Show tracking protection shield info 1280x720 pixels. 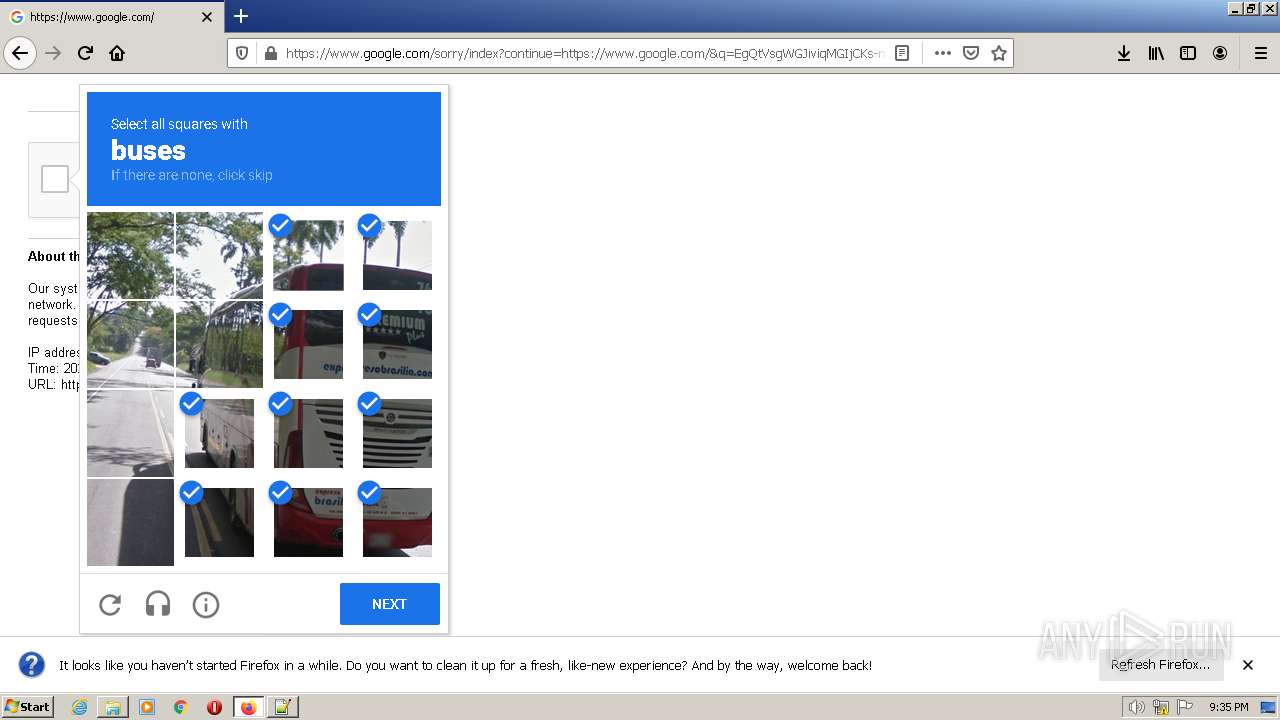pos(242,53)
